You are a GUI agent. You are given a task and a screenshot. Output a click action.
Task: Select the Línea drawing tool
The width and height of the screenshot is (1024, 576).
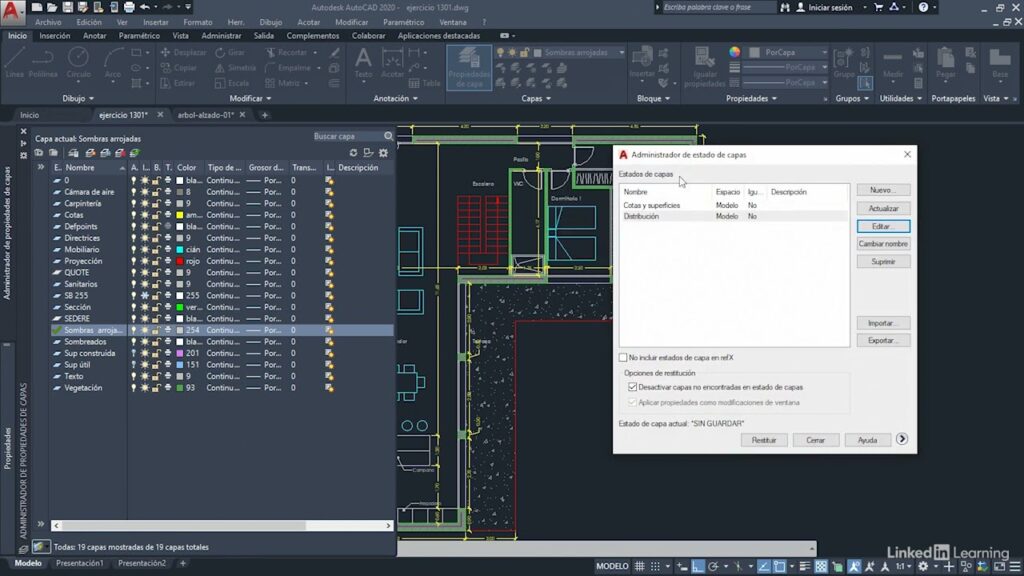(x=17, y=63)
